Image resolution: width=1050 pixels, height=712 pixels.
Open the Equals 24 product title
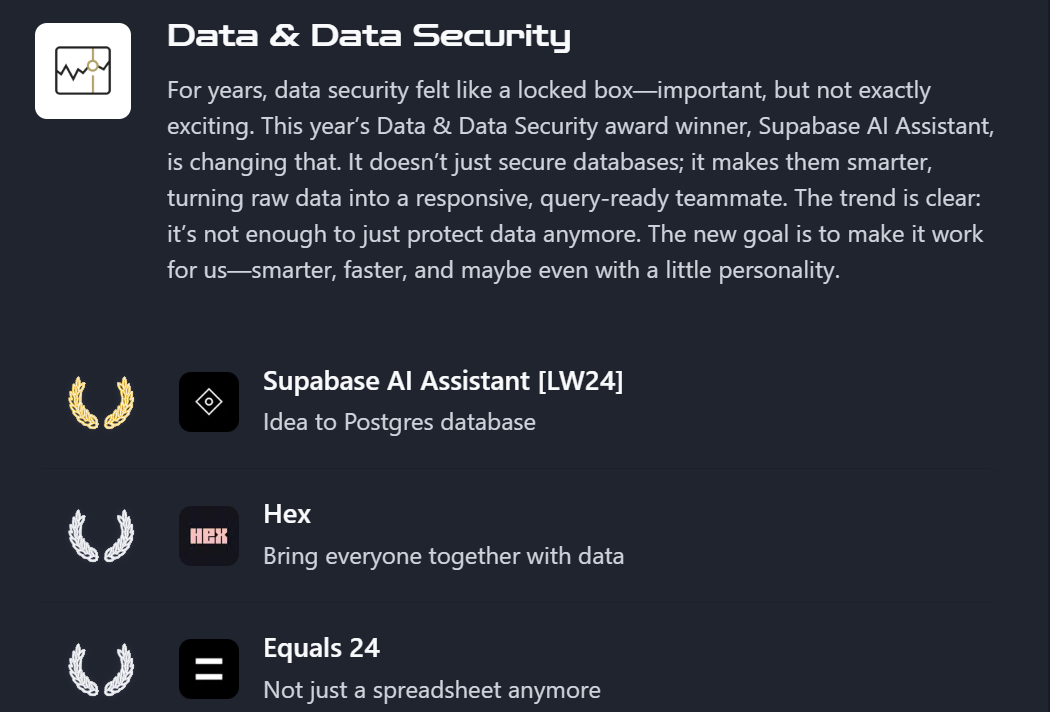321,648
